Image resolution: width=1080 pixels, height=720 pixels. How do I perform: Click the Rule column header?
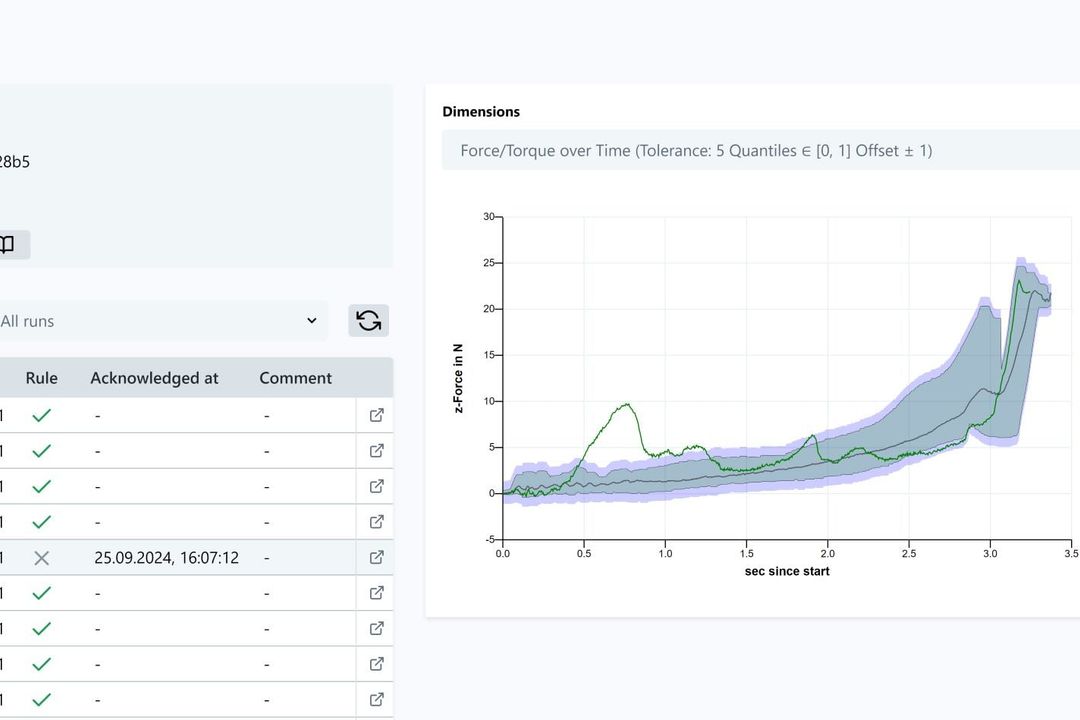pyautogui.click(x=41, y=378)
